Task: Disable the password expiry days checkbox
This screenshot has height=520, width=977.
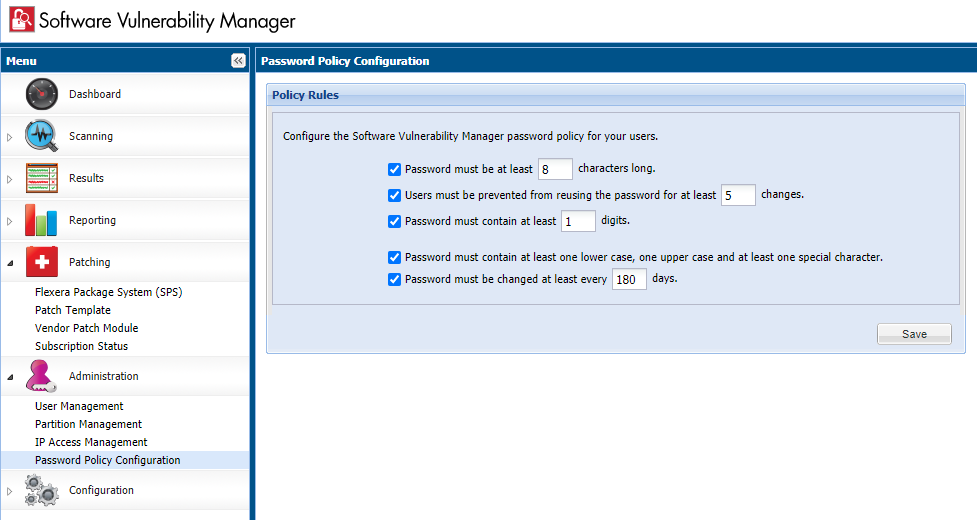Action: click(x=394, y=280)
